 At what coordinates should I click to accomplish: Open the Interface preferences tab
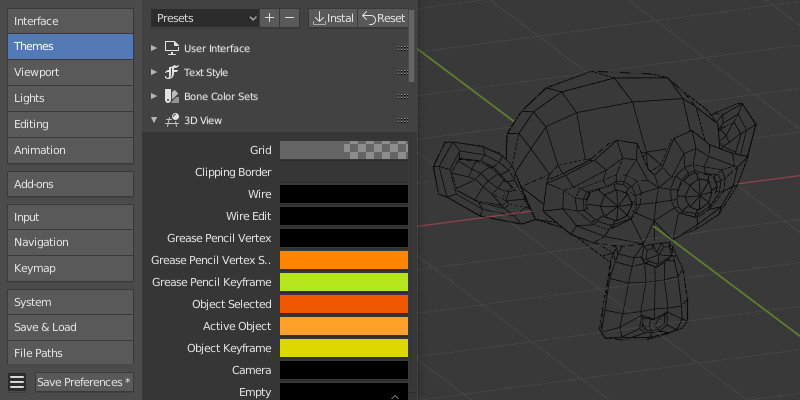[70, 21]
